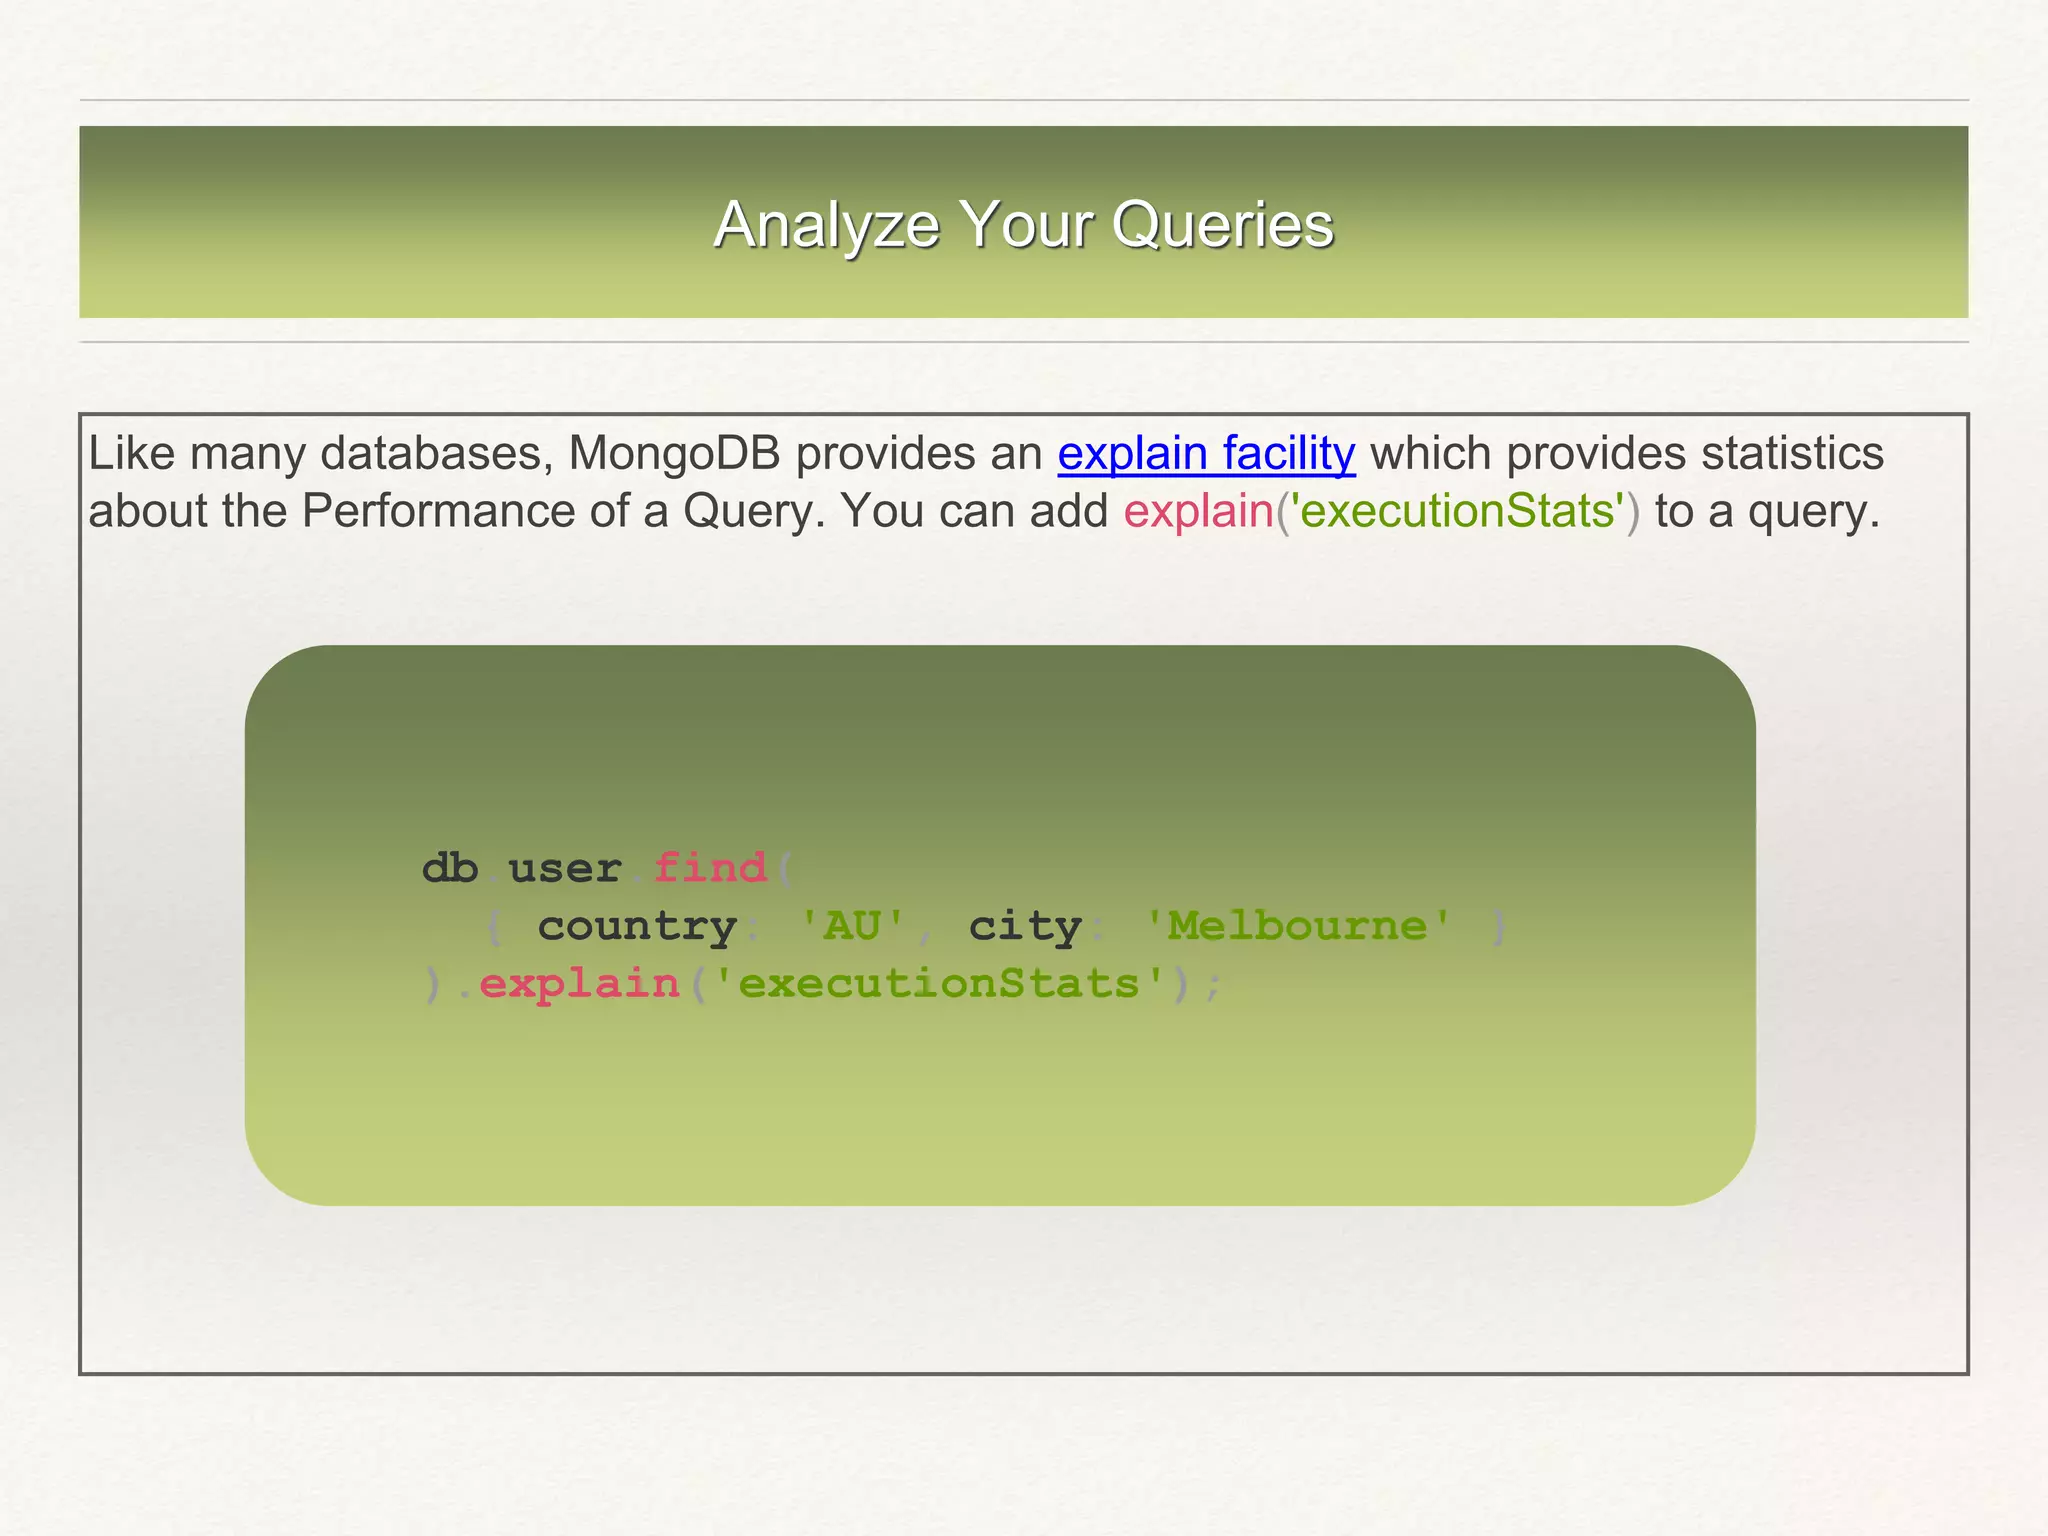Open the 'explain facility' hyperlink
Image resolution: width=2048 pixels, height=1536 pixels.
1206,454
